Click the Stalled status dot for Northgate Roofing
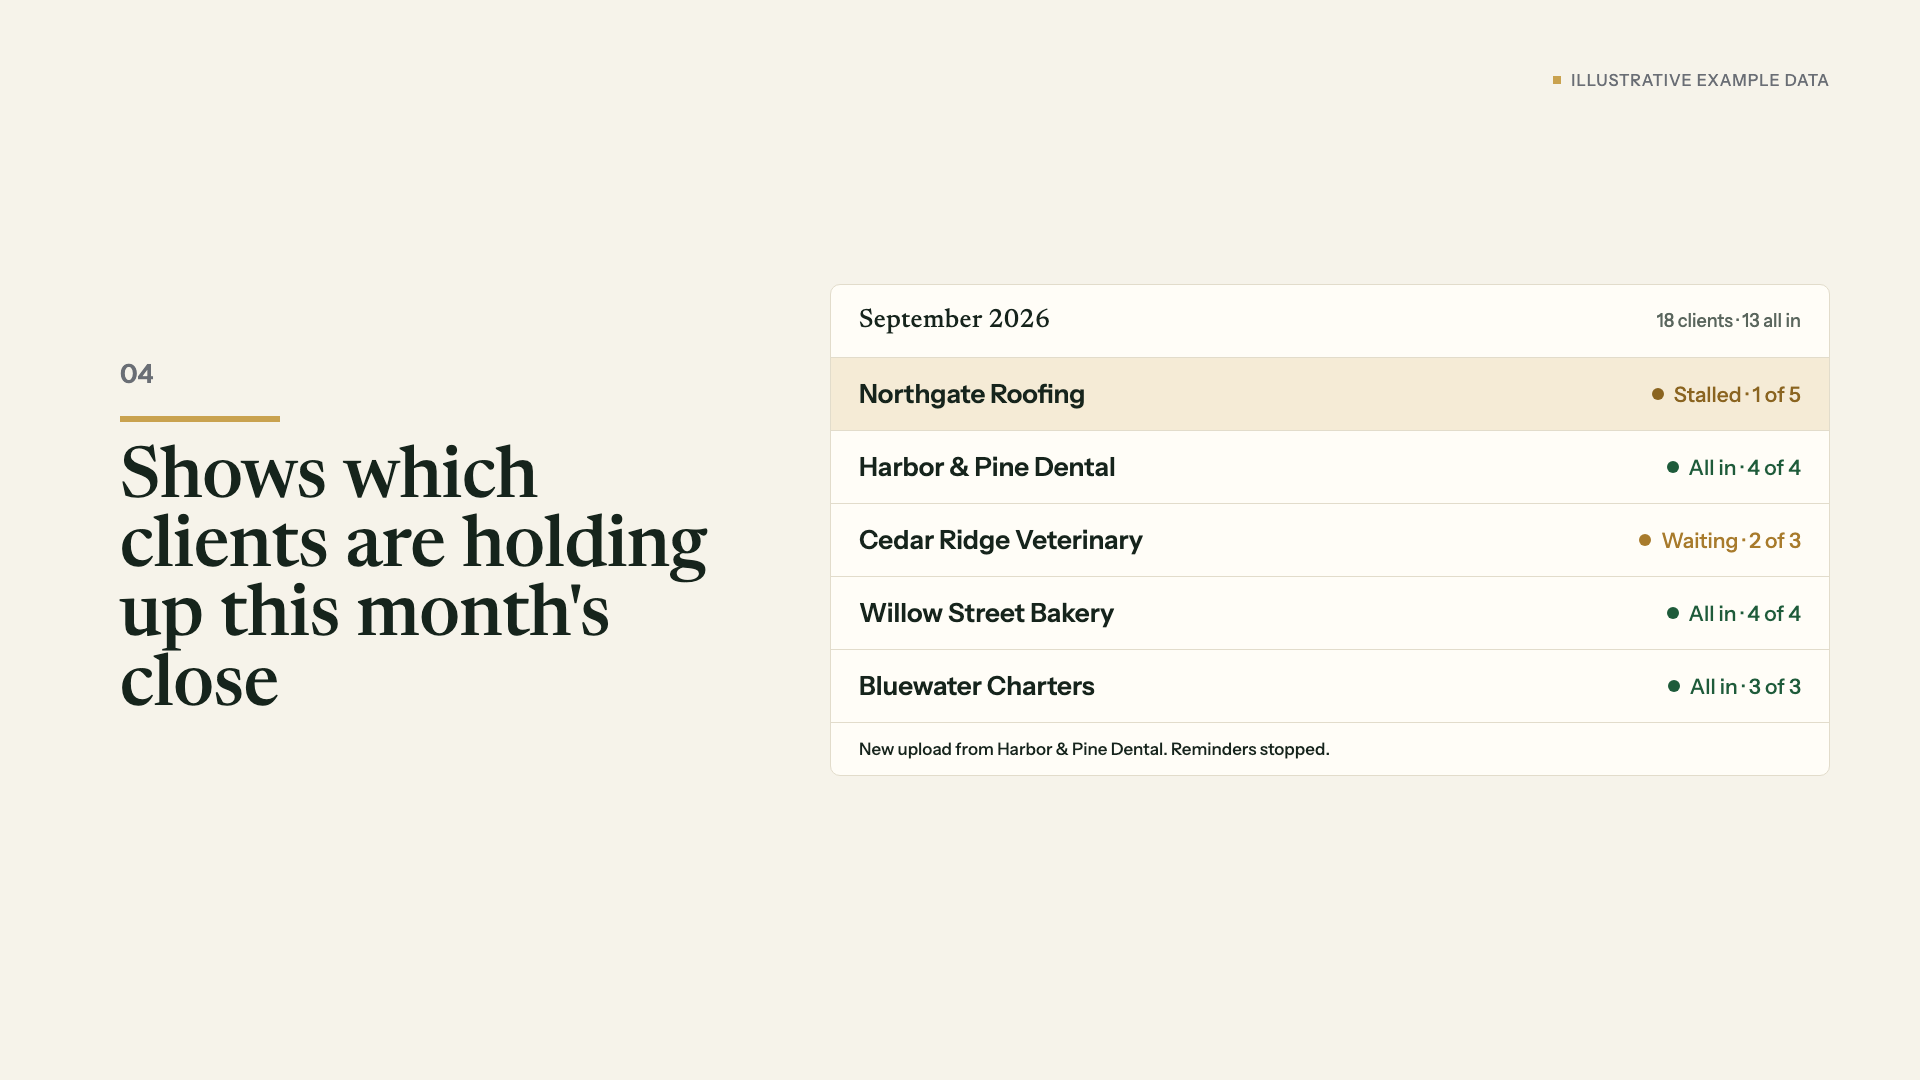Screen dimensions: 1920x1080 point(1657,394)
